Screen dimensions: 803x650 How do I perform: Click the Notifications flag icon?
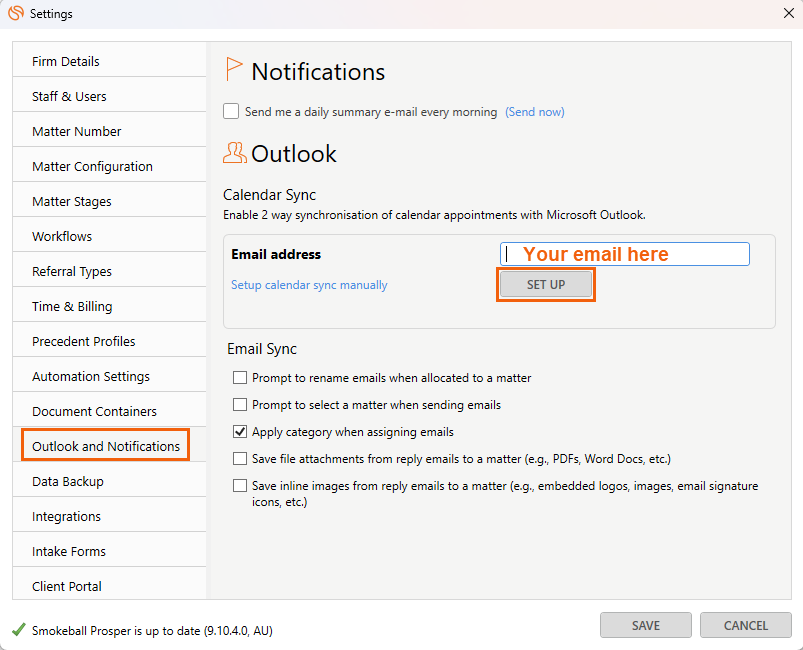coord(234,69)
